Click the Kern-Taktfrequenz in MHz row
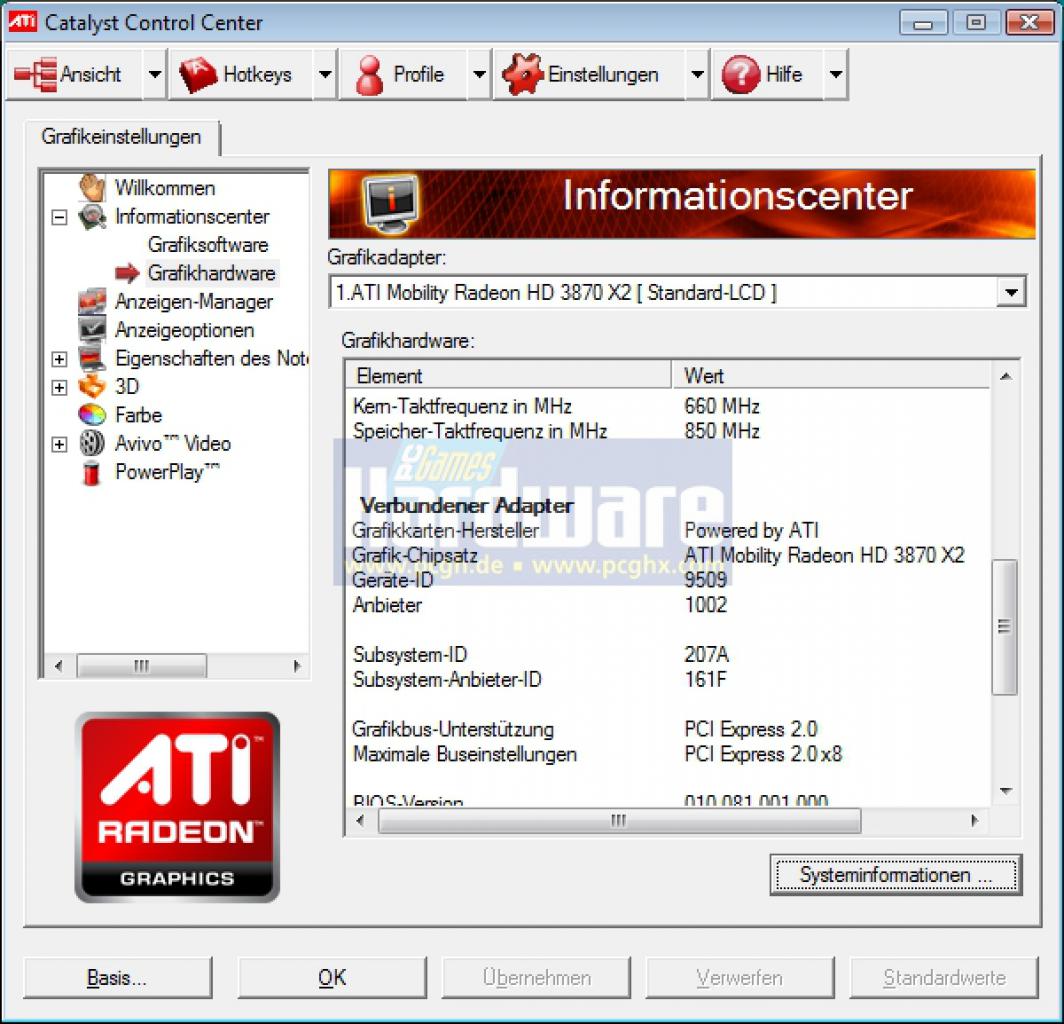This screenshot has width=1064, height=1024. pyautogui.click(x=668, y=406)
